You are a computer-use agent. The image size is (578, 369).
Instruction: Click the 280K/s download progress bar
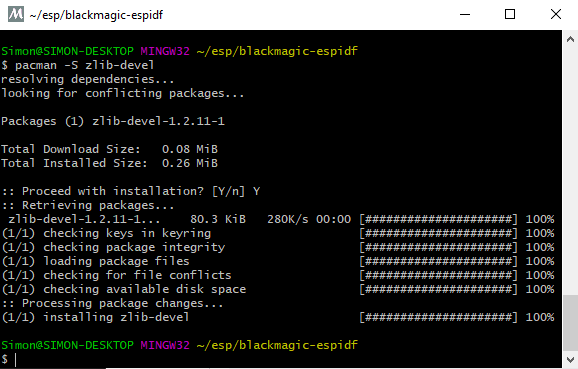(x=439, y=219)
